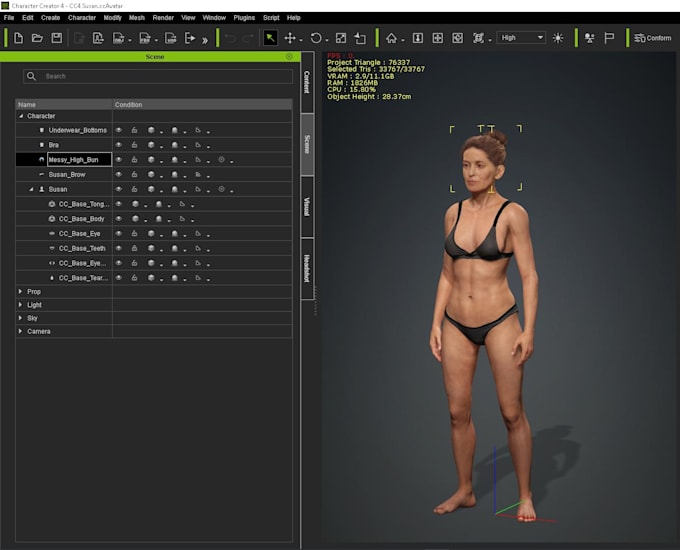The image size is (680, 550).
Task: Expand the Light group
Action: click(20, 305)
